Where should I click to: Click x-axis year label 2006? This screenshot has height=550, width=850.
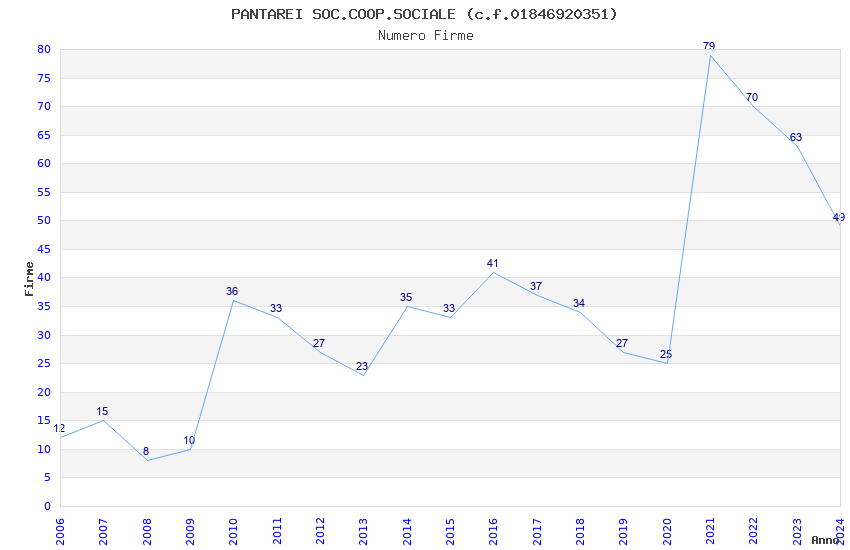pos(60,532)
